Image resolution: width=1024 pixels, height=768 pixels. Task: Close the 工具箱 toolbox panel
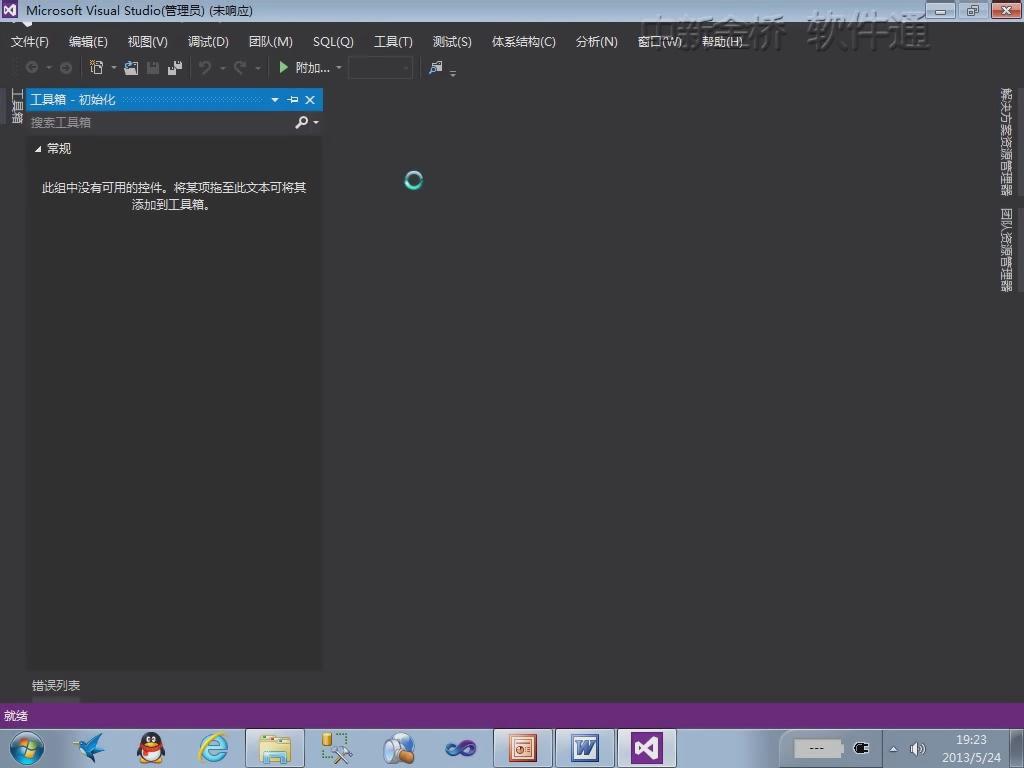[x=310, y=99]
